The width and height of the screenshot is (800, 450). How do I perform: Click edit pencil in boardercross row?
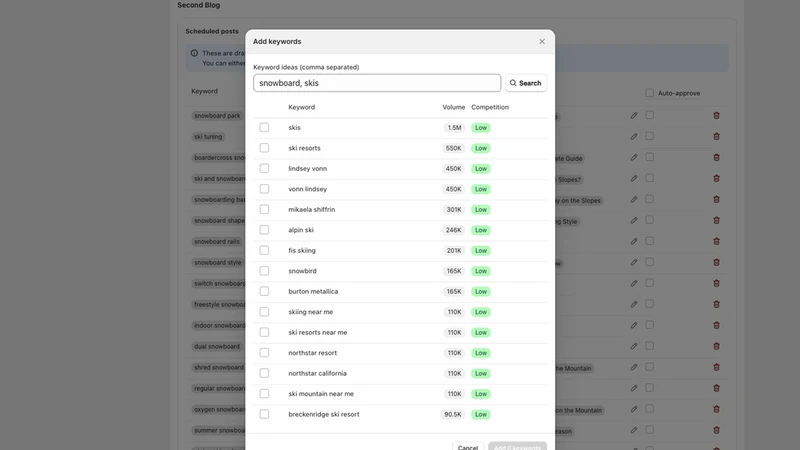pos(634,158)
